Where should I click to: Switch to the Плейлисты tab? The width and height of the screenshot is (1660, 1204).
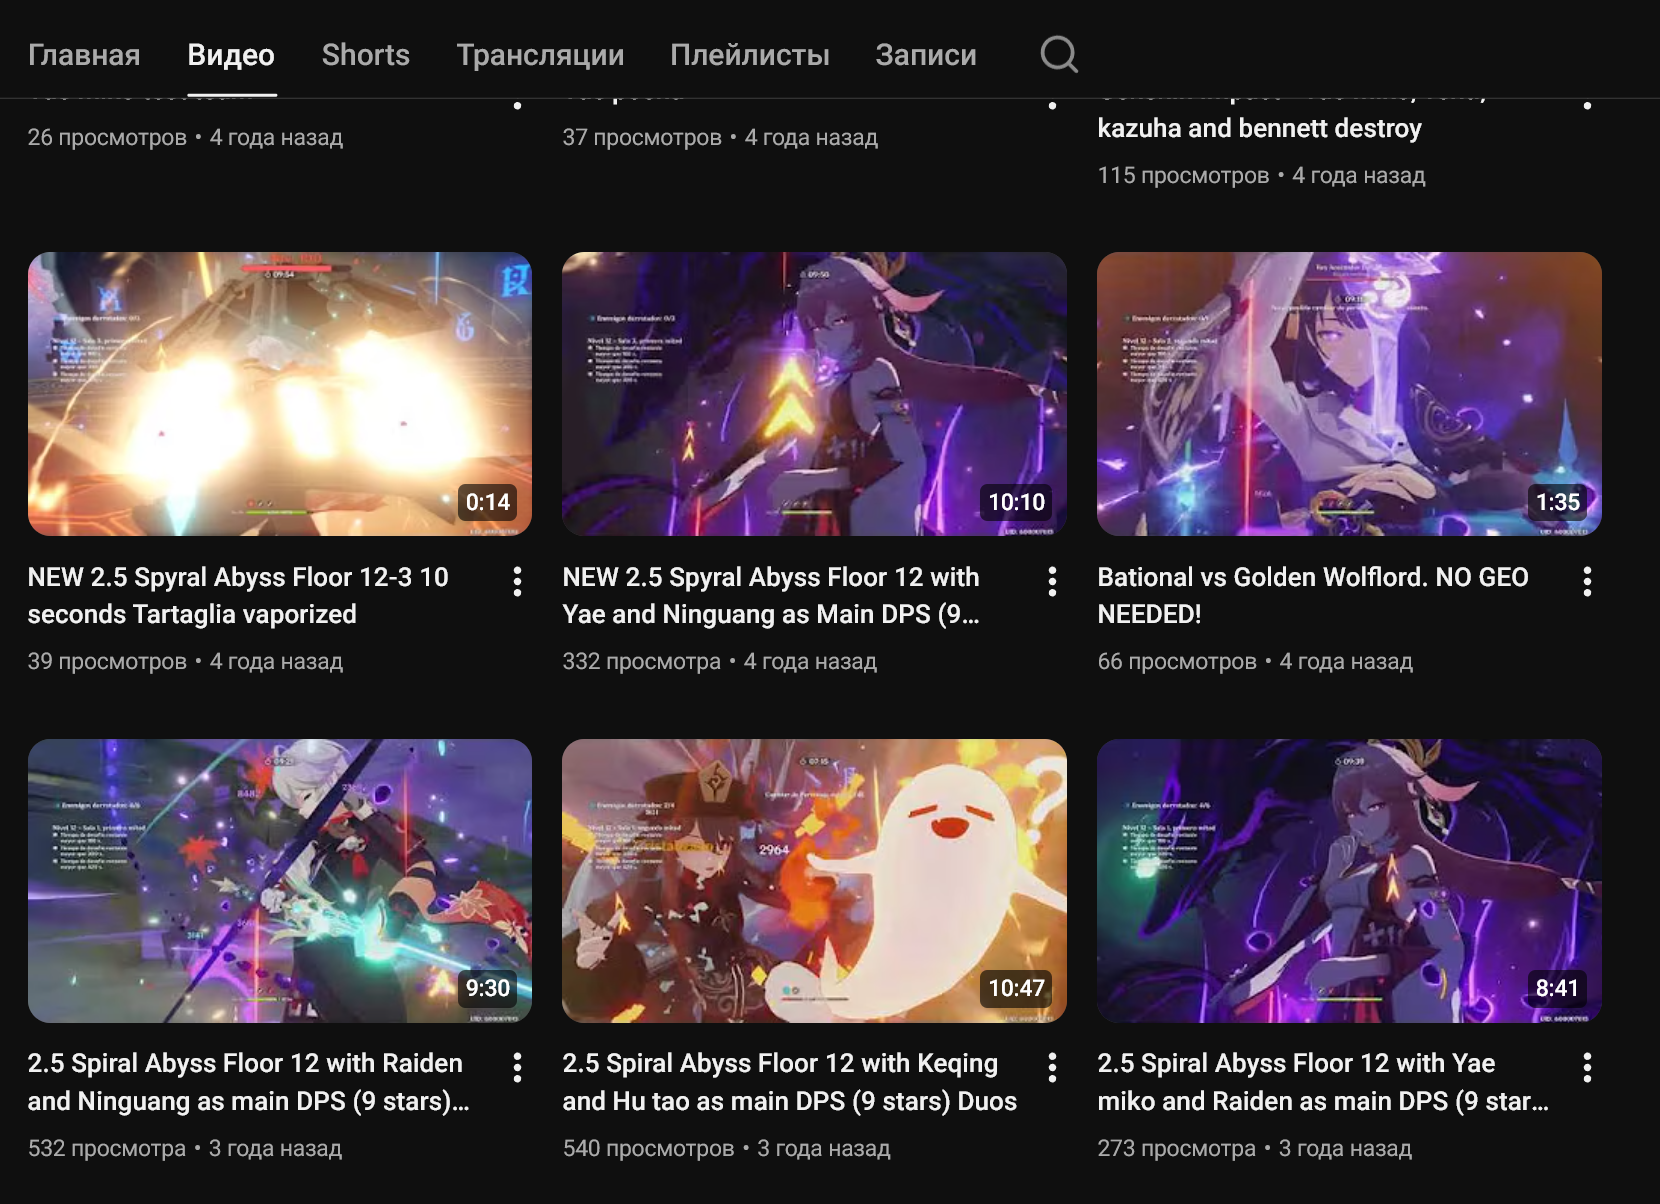[750, 55]
